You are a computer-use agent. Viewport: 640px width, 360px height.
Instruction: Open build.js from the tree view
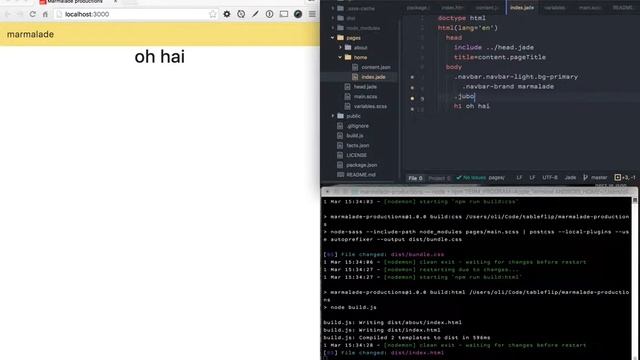[355, 136]
